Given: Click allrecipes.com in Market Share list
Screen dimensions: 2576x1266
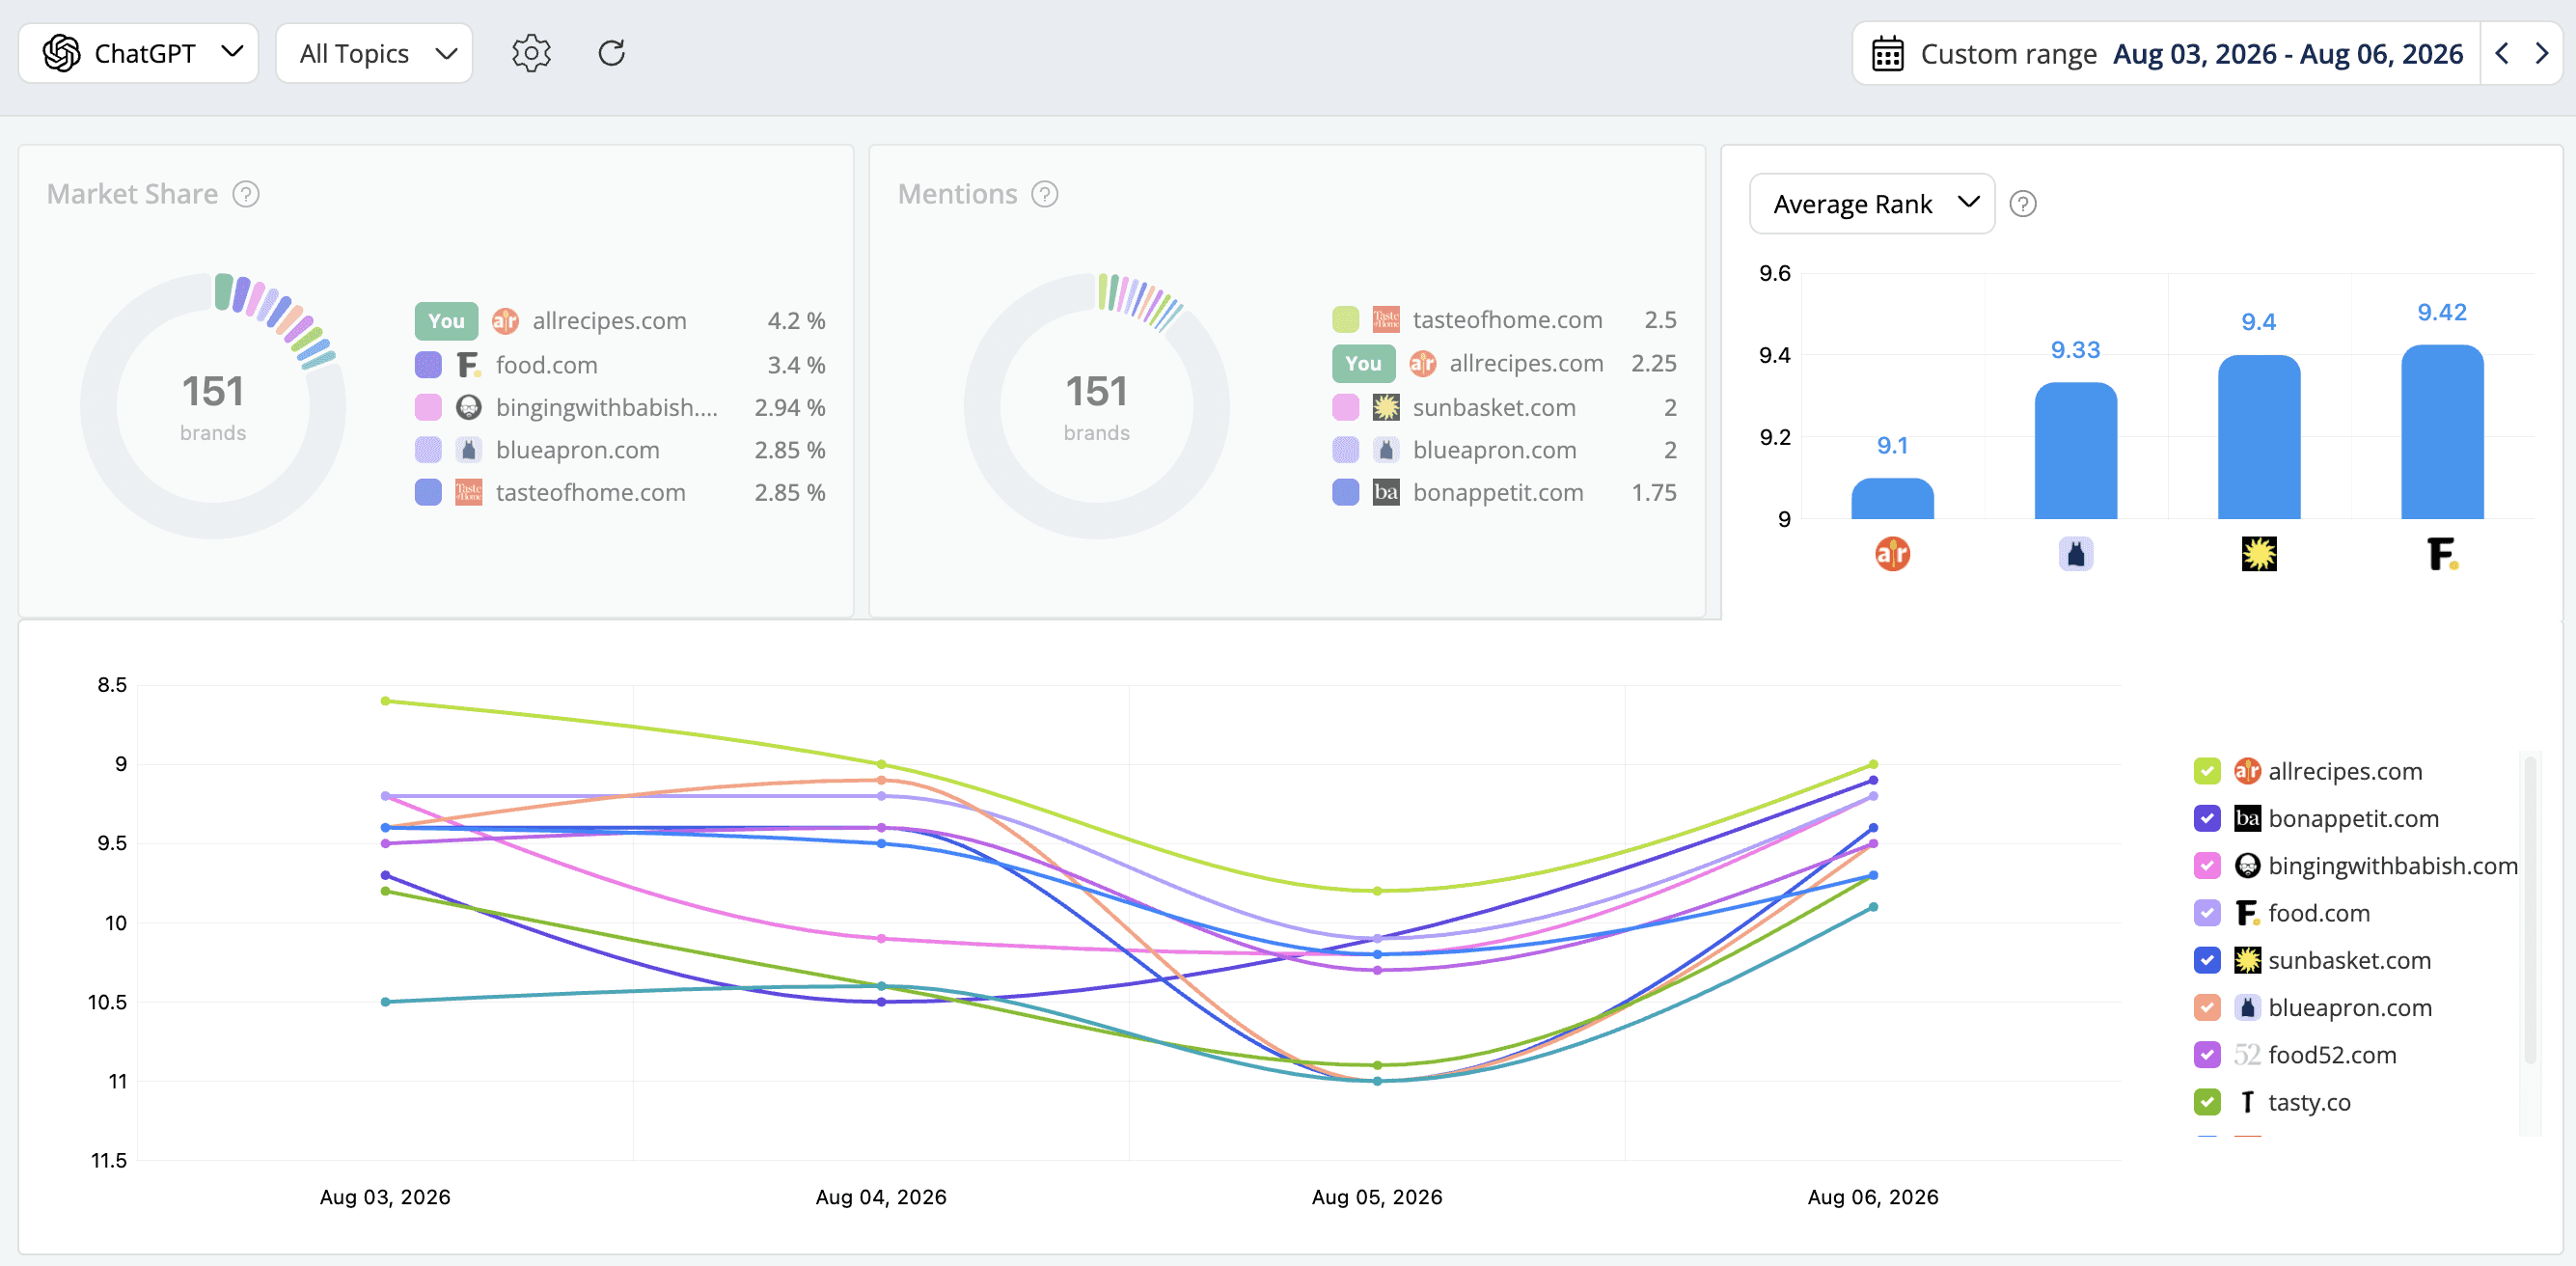Looking at the screenshot, I should coord(609,321).
